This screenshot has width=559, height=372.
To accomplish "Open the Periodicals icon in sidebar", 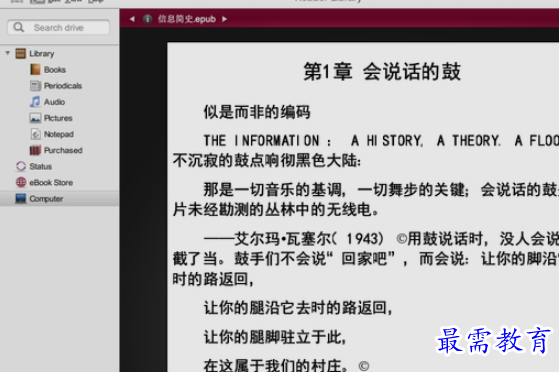I will tap(35, 86).
